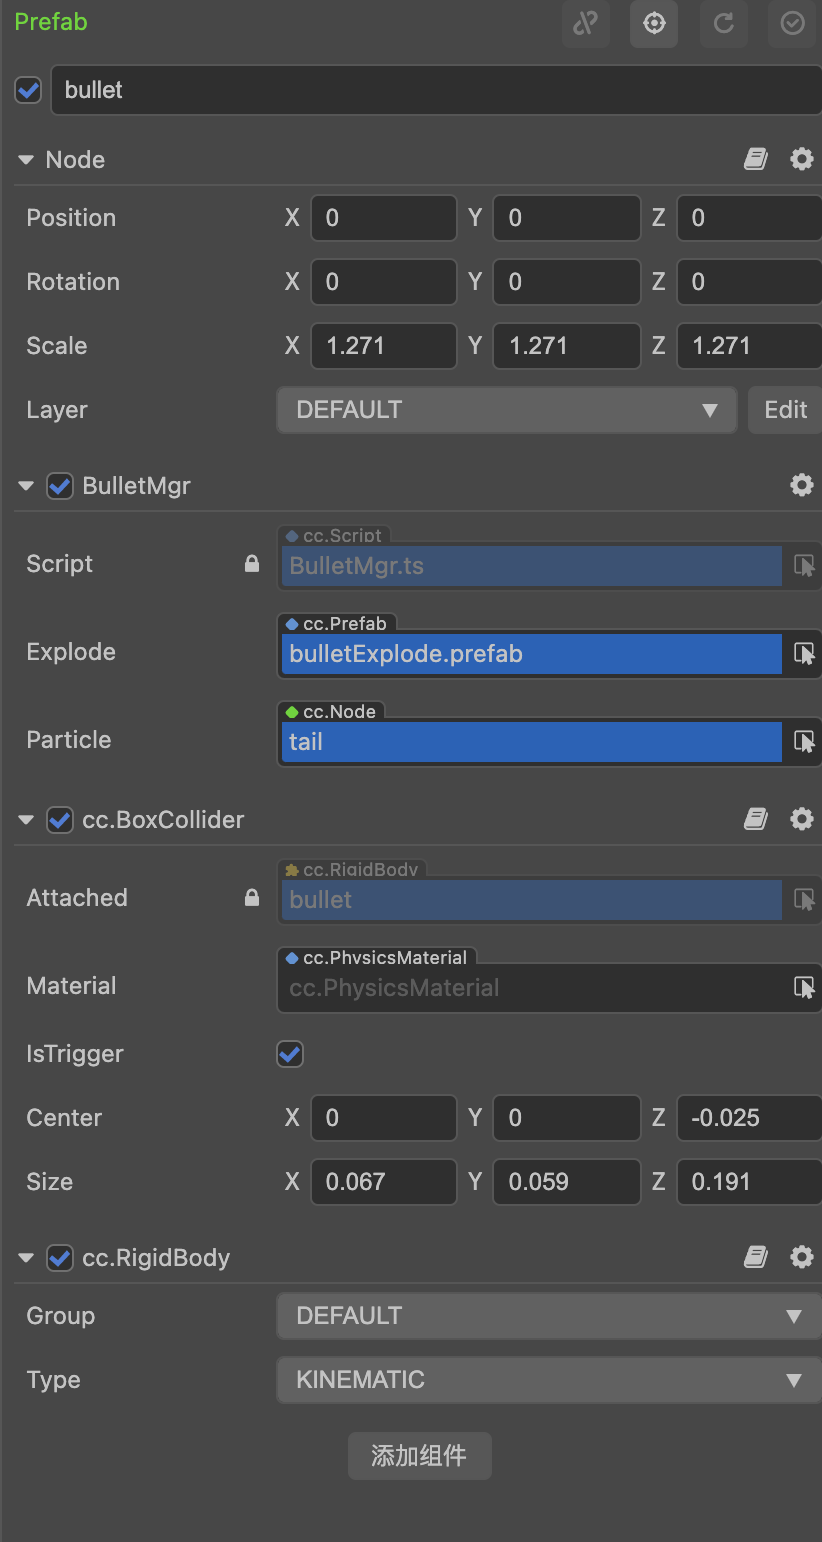Click the locate prefab target icon
The width and height of the screenshot is (822, 1542).
[x=654, y=23]
